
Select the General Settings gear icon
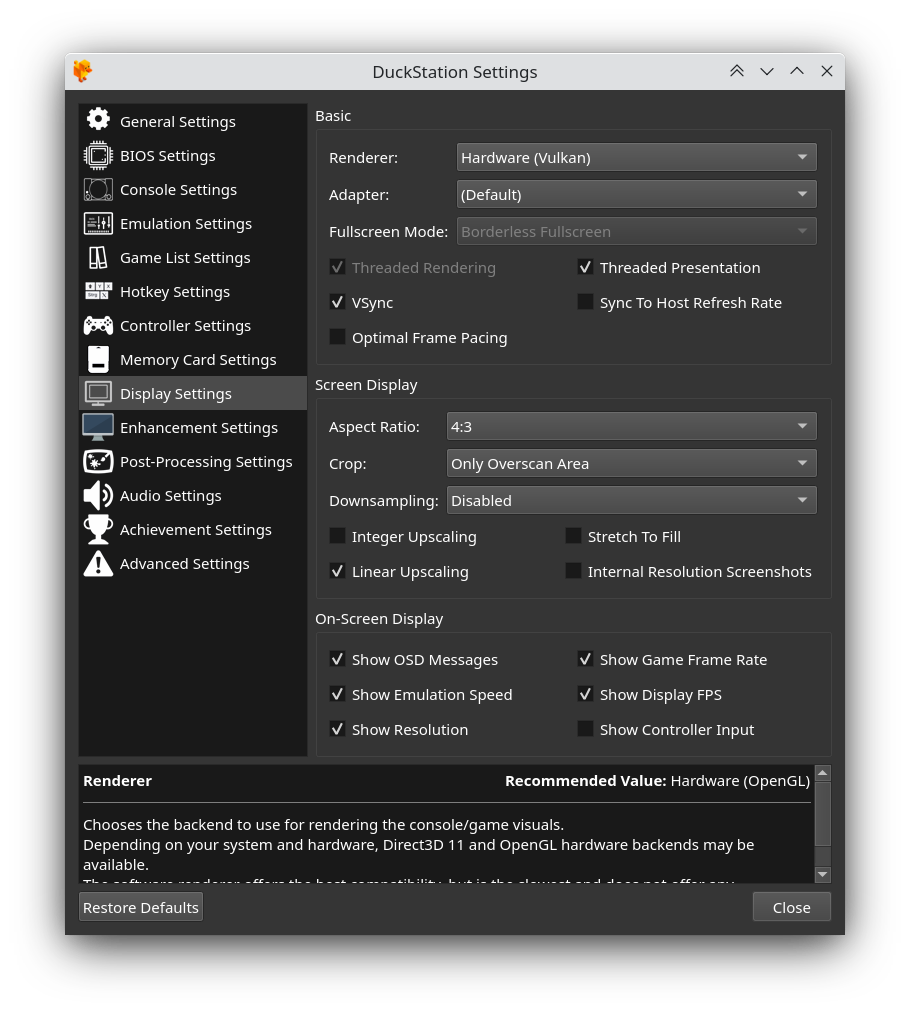tap(98, 118)
